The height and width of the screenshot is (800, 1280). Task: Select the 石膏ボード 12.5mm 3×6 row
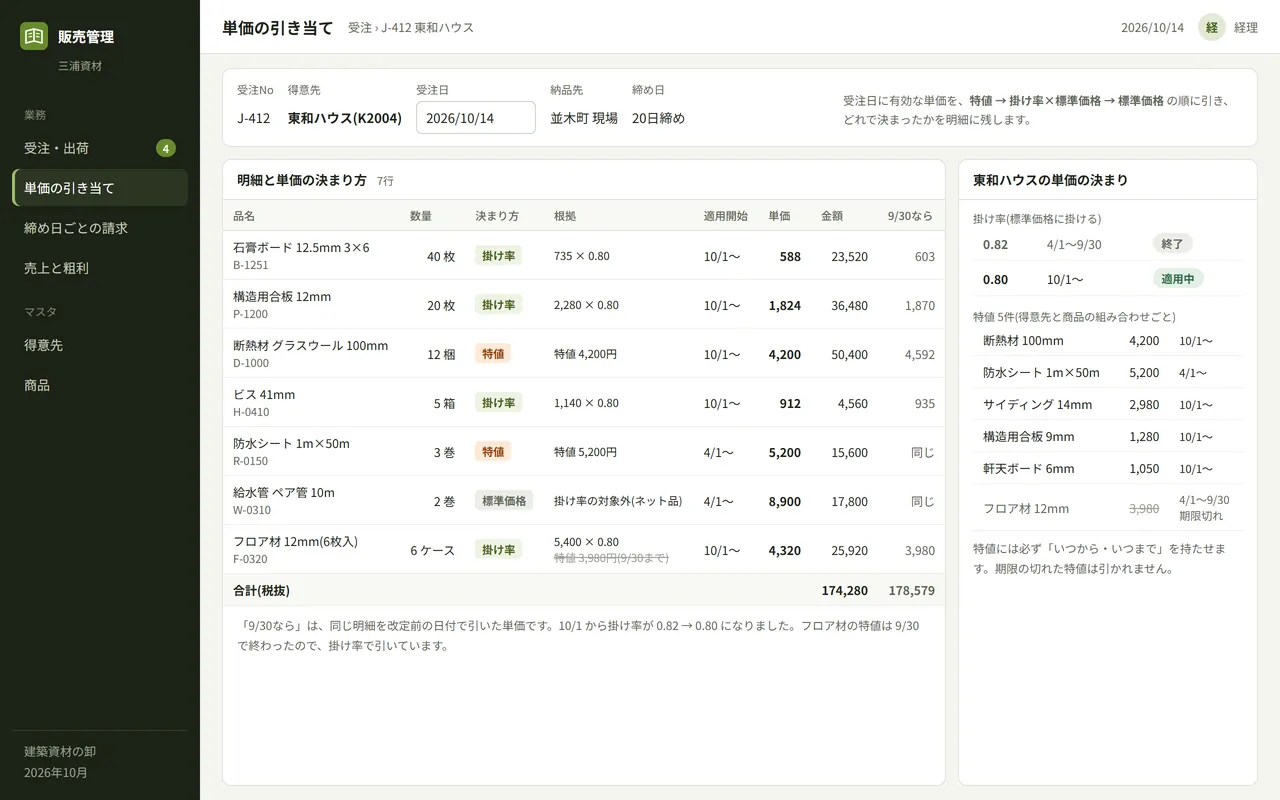tap(584, 256)
